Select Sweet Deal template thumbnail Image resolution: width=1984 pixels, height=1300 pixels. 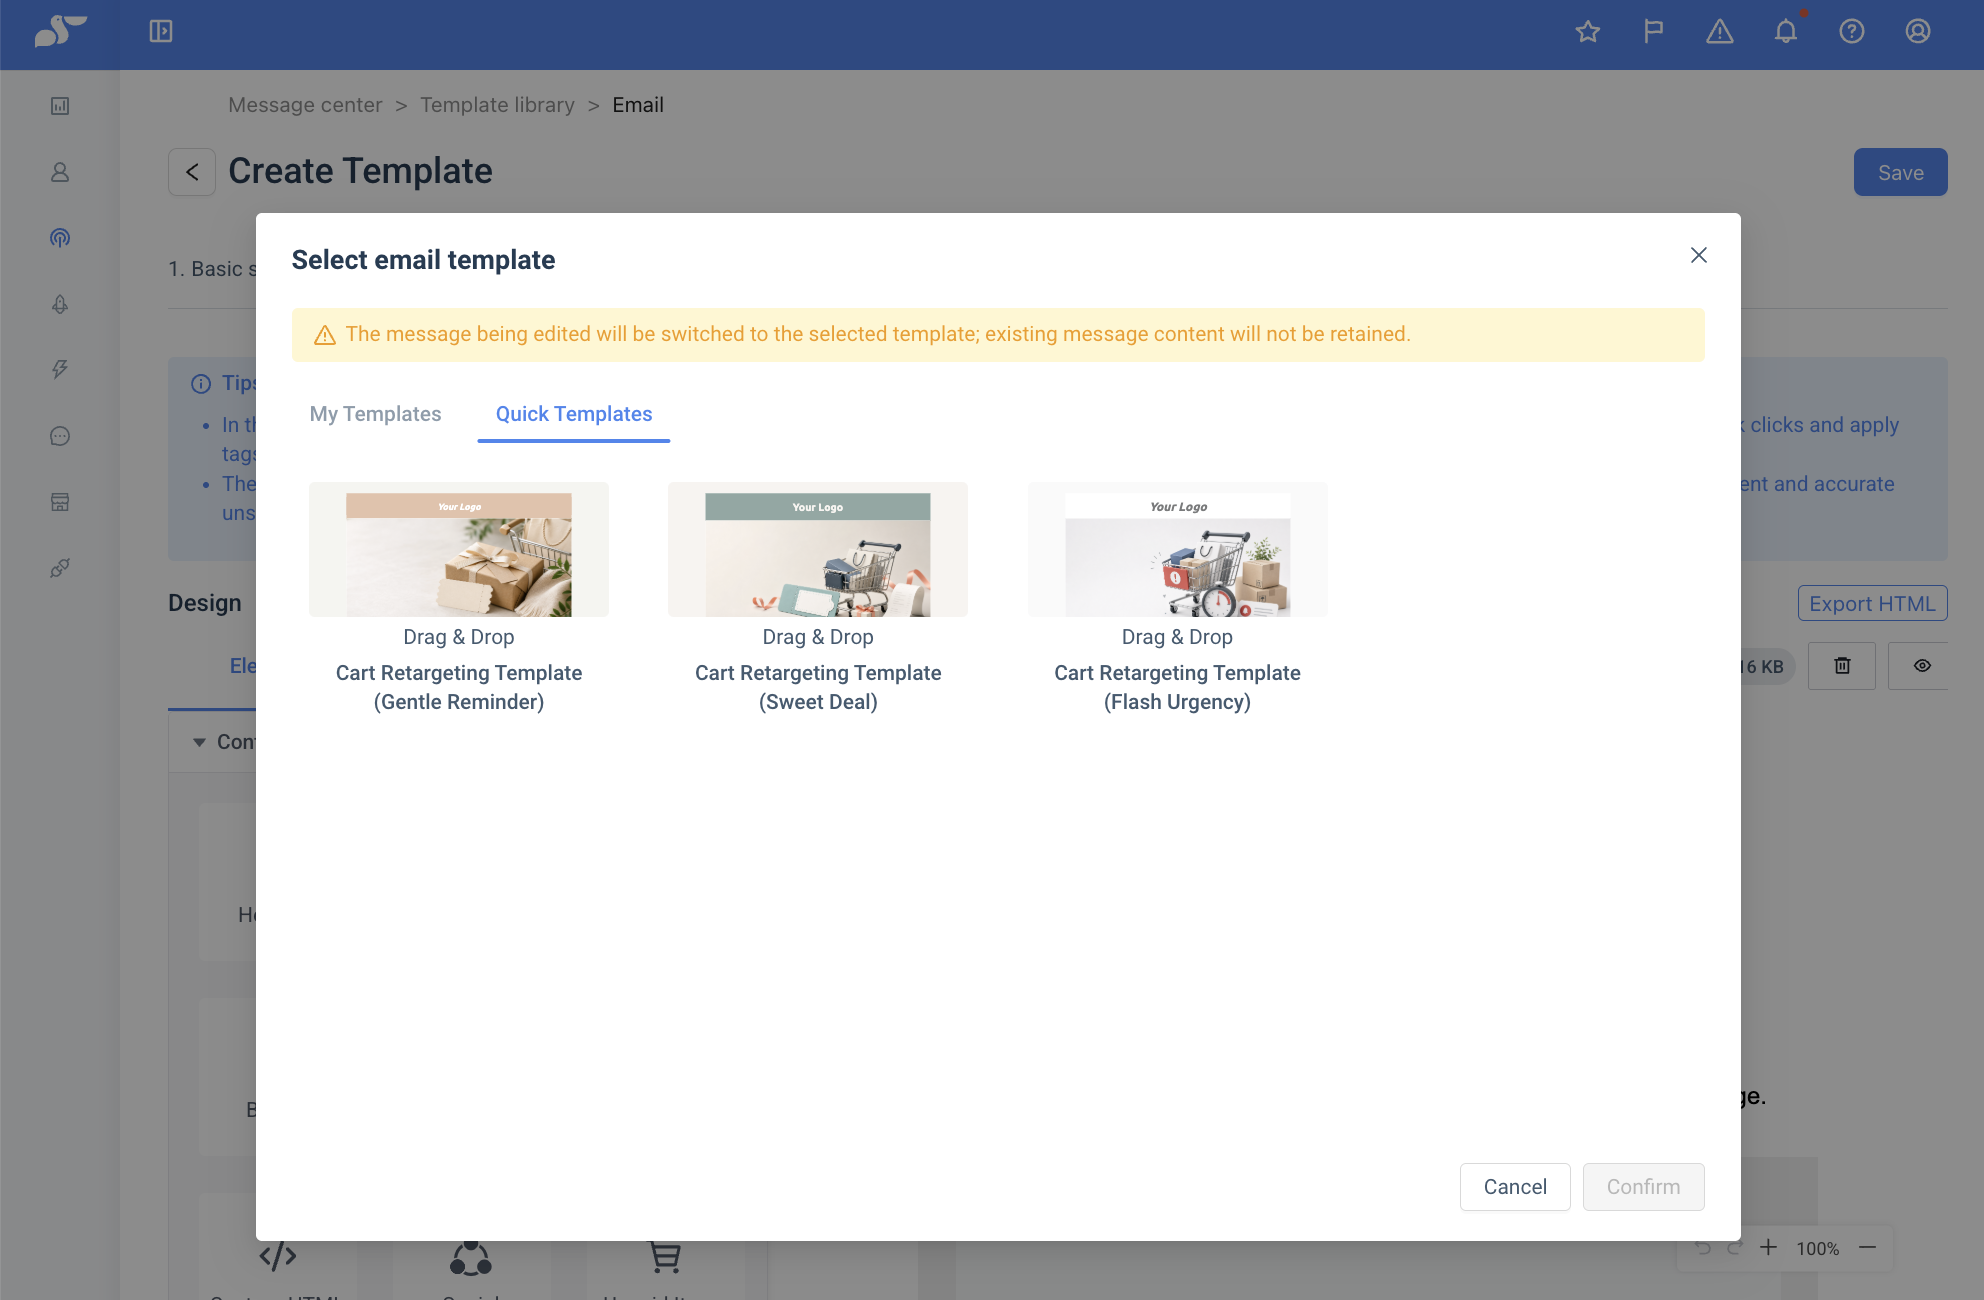[818, 550]
